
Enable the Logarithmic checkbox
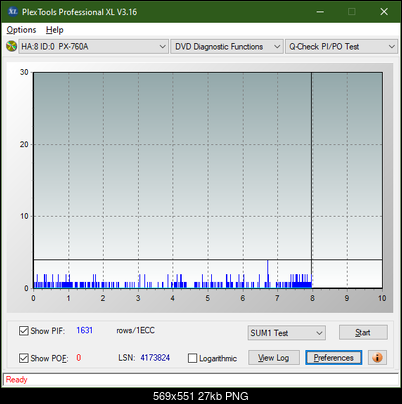[x=193, y=358]
